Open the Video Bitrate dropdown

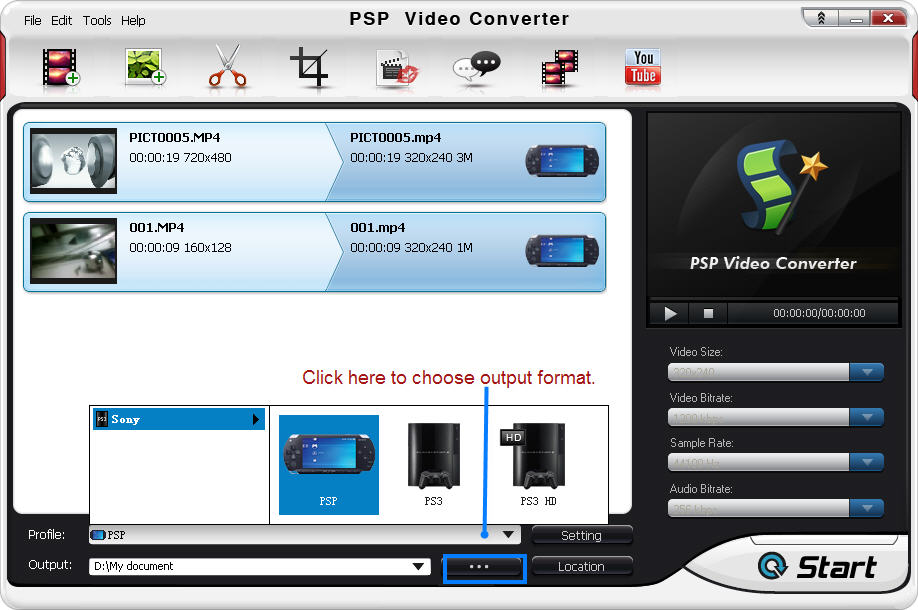[x=866, y=417]
